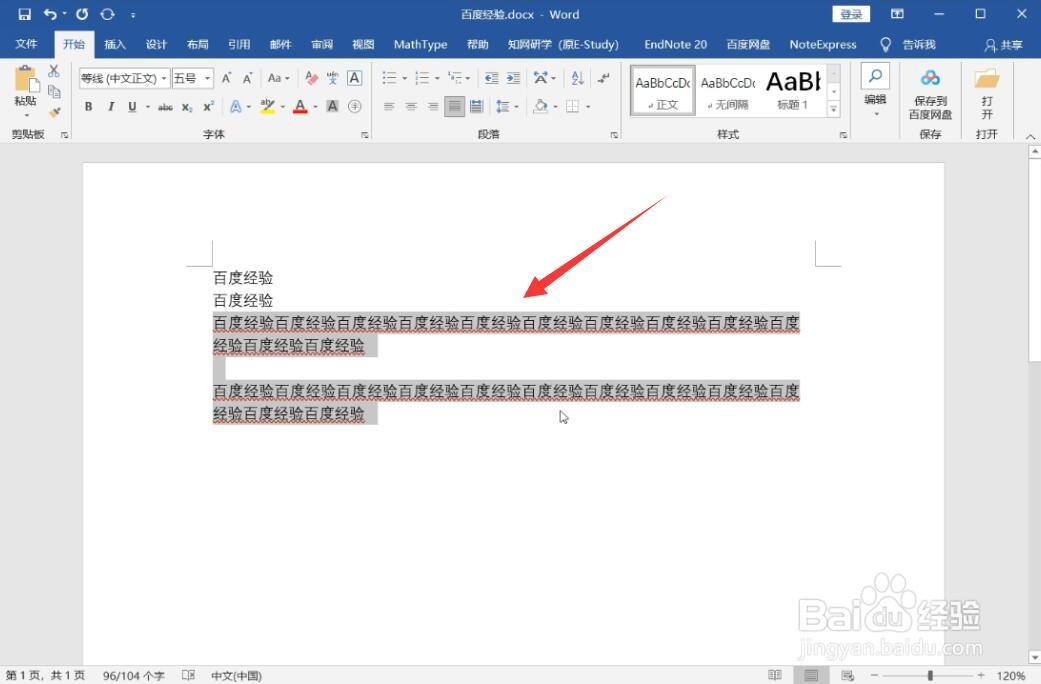The image size is (1041, 684).
Task: Apply the bullet list icon
Action: [x=388, y=79]
